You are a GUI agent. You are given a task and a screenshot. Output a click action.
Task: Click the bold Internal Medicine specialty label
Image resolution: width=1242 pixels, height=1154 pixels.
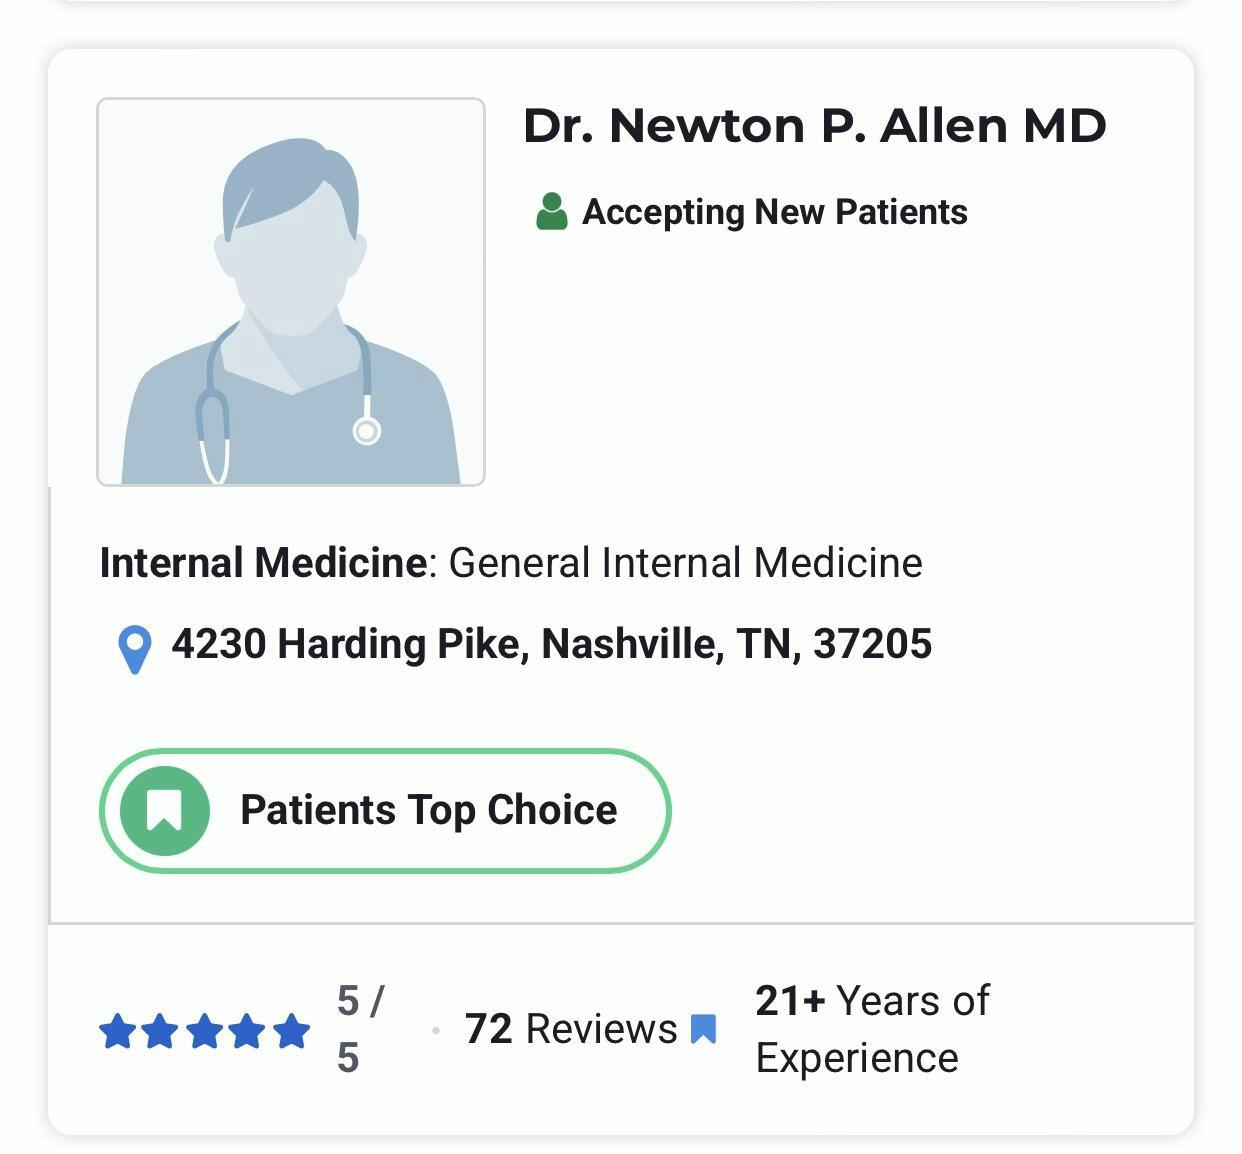(264, 563)
